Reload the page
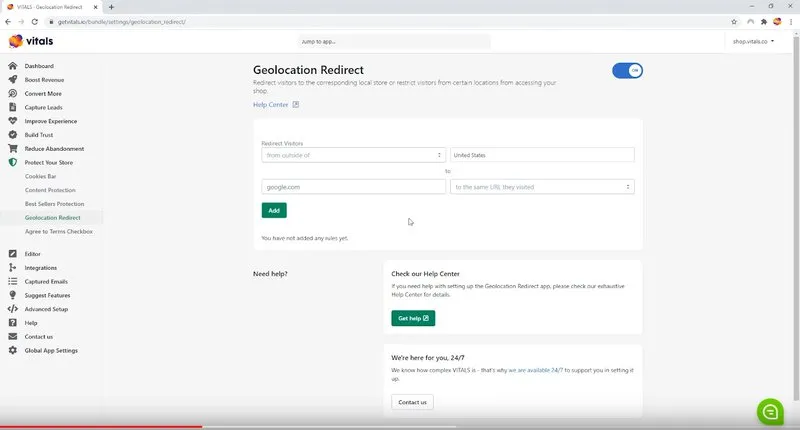This screenshot has height=430, width=800. (35, 22)
